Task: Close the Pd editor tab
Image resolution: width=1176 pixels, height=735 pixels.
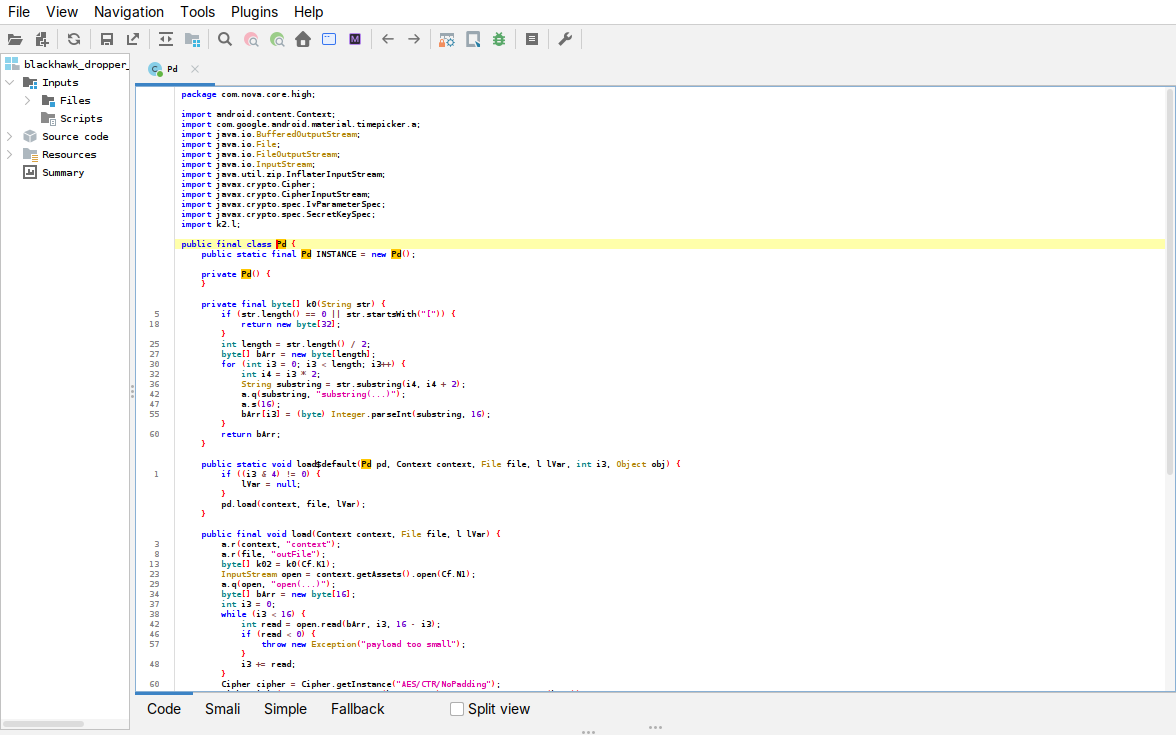Action: (195, 69)
